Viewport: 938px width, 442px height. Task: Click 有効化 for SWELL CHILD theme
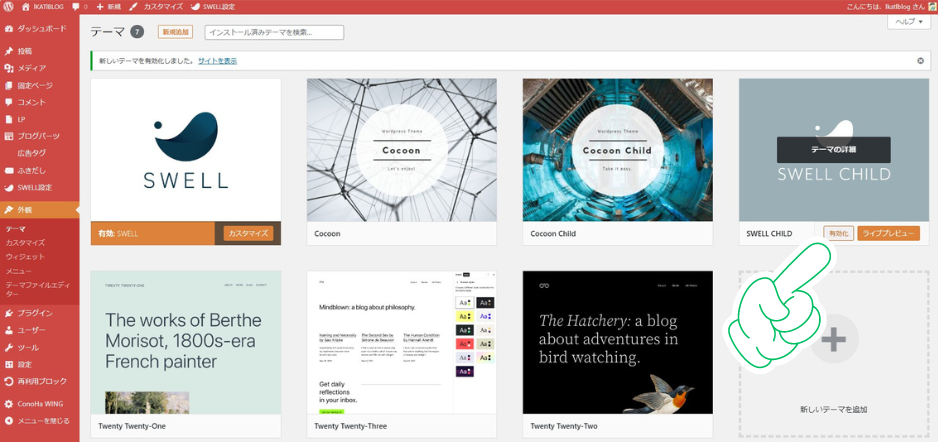point(838,233)
